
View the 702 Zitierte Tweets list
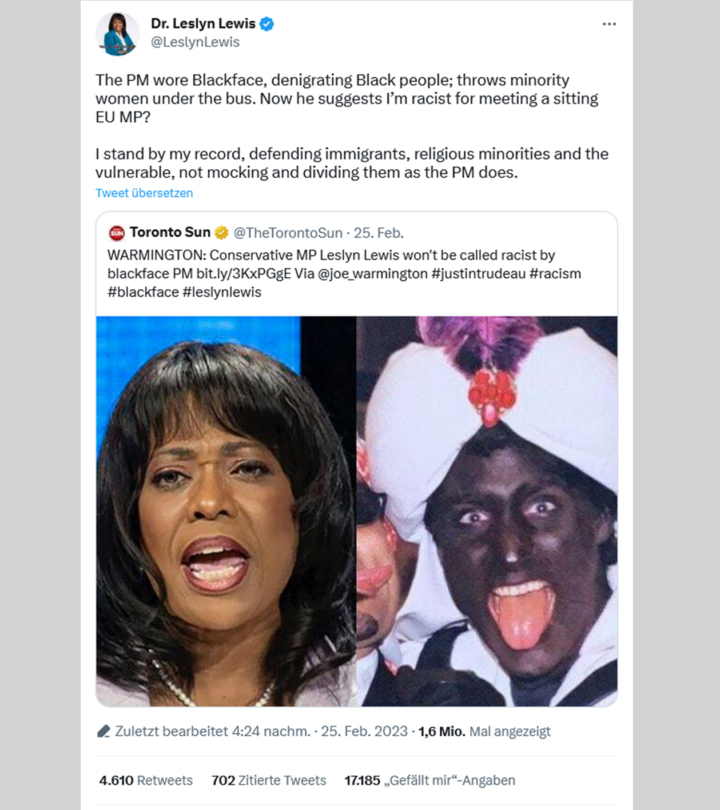(x=269, y=781)
